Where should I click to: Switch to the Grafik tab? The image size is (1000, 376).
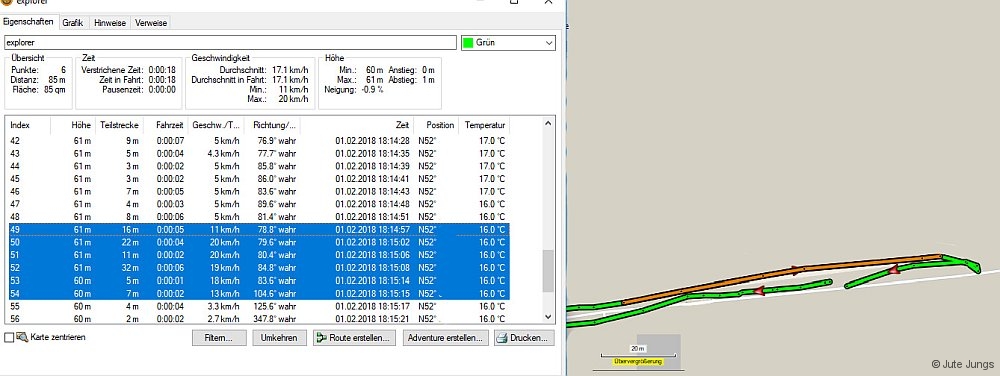tap(73, 23)
